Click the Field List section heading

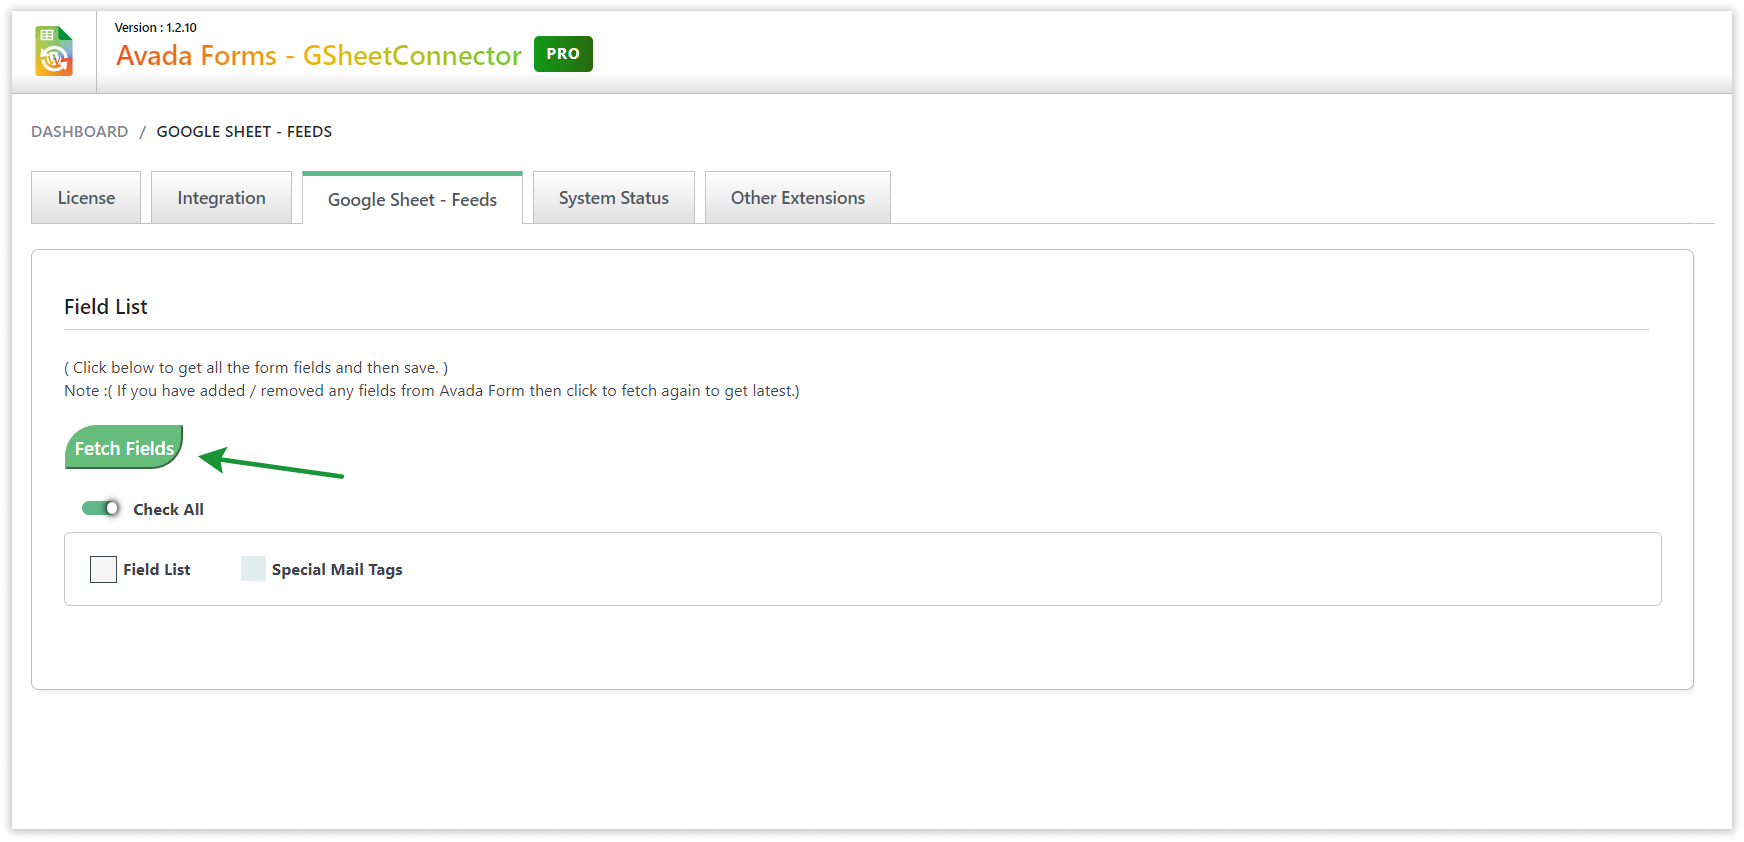pos(106,307)
